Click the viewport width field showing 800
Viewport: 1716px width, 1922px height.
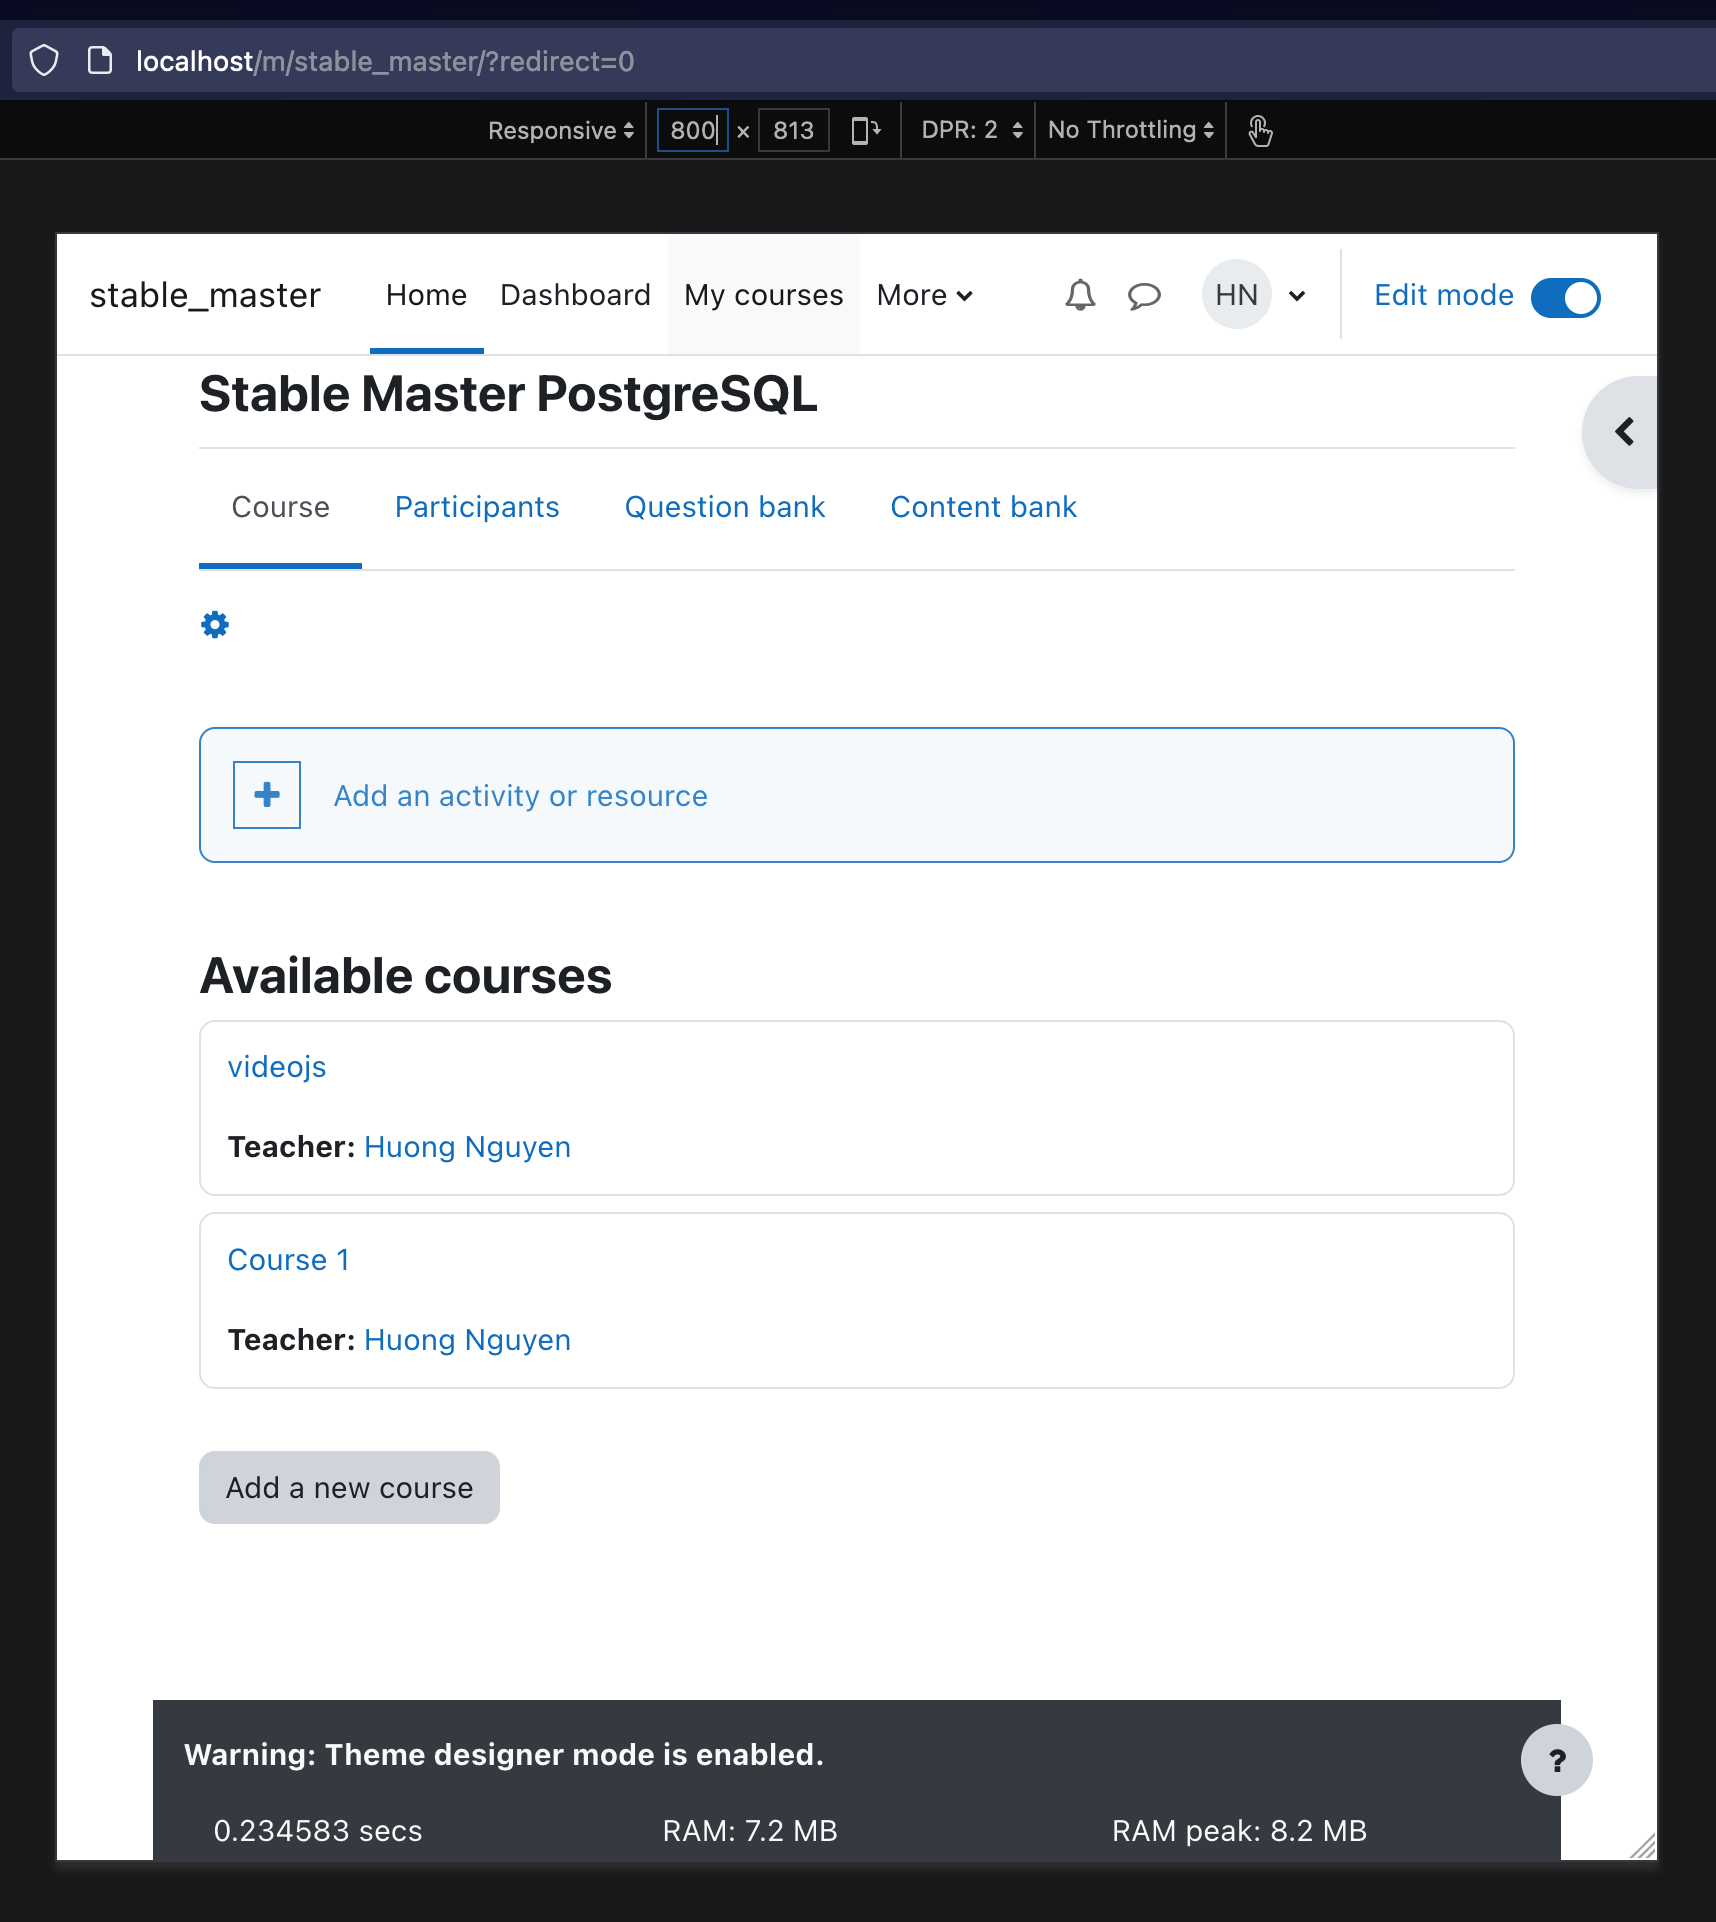pos(693,130)
